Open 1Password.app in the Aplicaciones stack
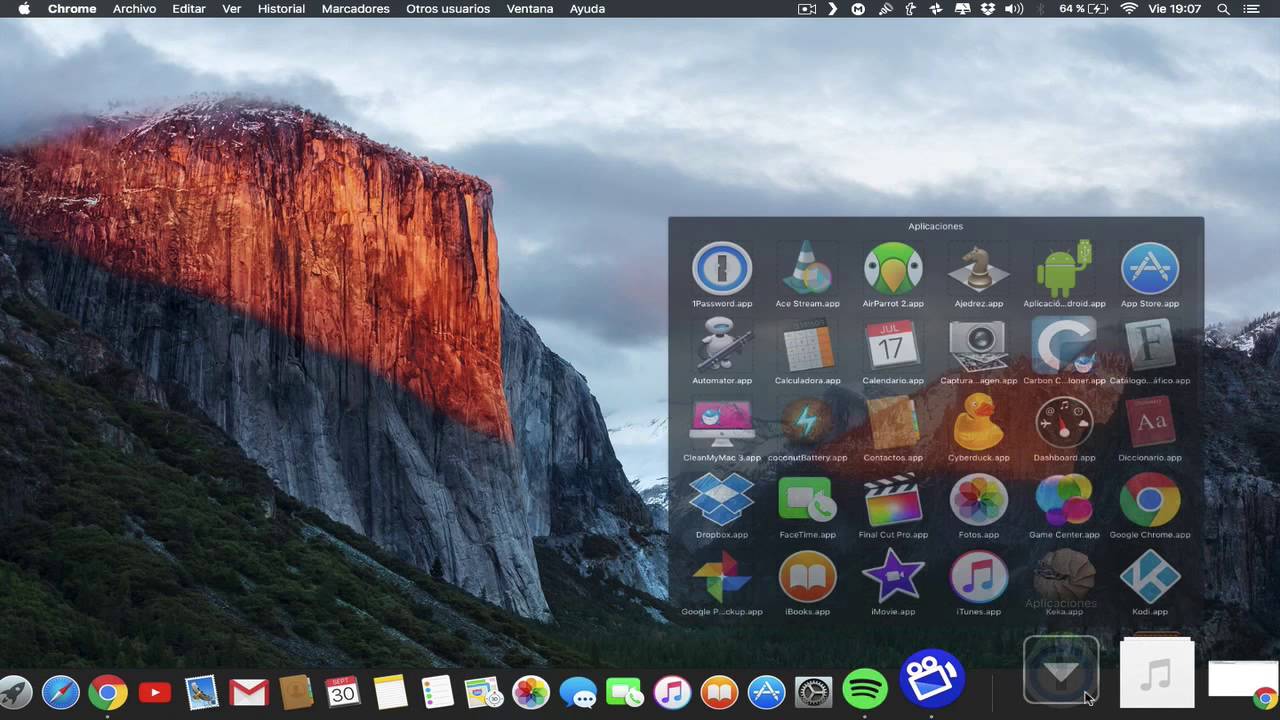 [x=722, y=268]
